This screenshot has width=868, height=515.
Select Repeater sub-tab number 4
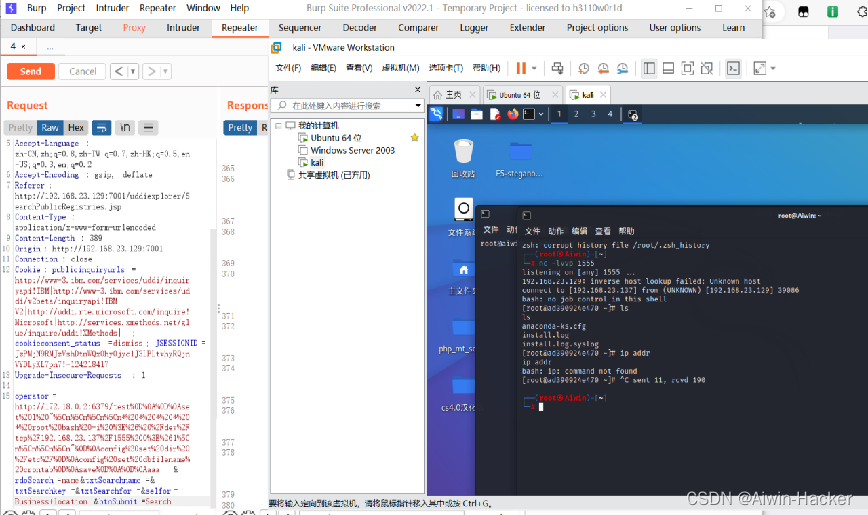(x=13, y=47)
